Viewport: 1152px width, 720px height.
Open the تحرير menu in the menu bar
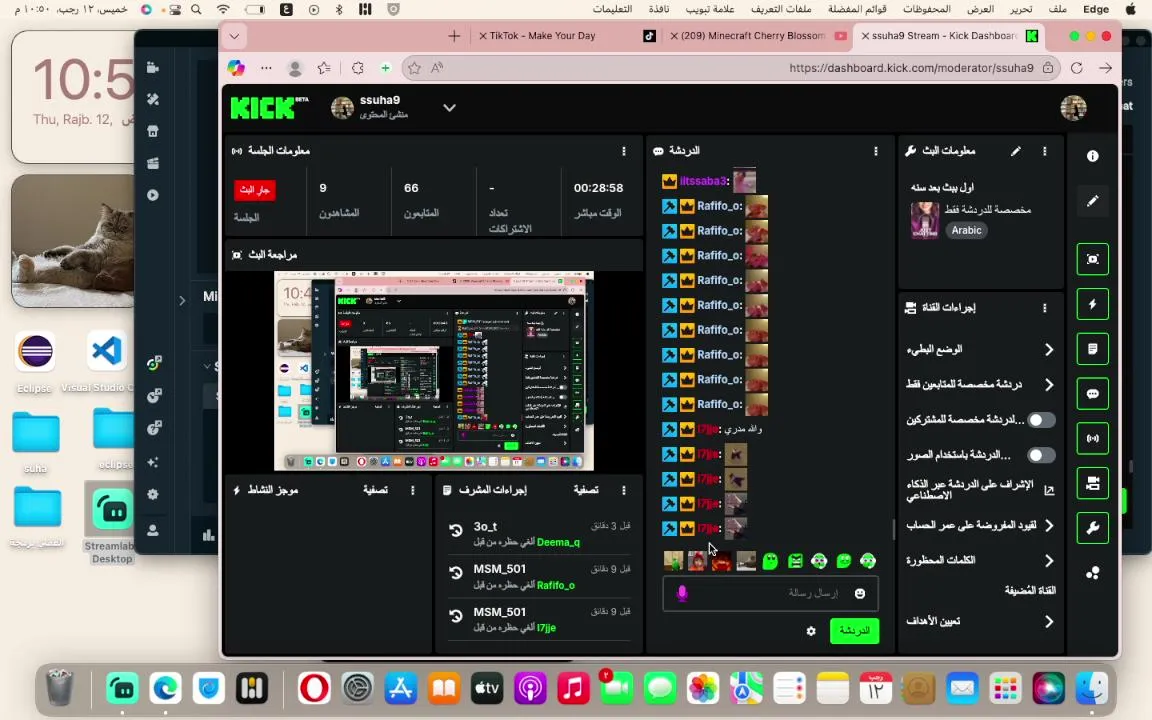1020,9
